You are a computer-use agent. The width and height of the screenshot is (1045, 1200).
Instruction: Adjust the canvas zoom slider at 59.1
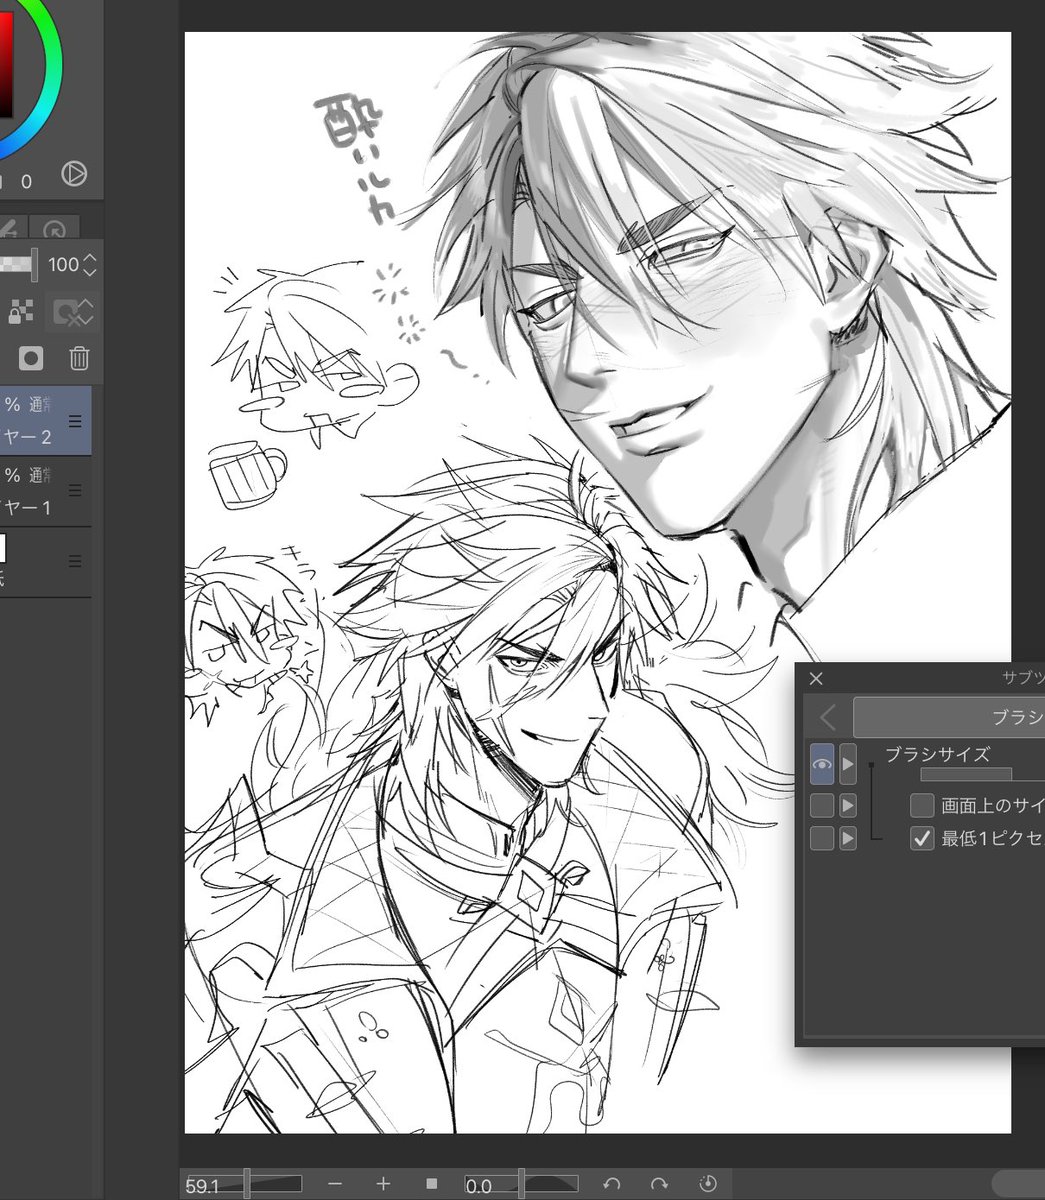pyautogui.click(x=245, y=1184)
